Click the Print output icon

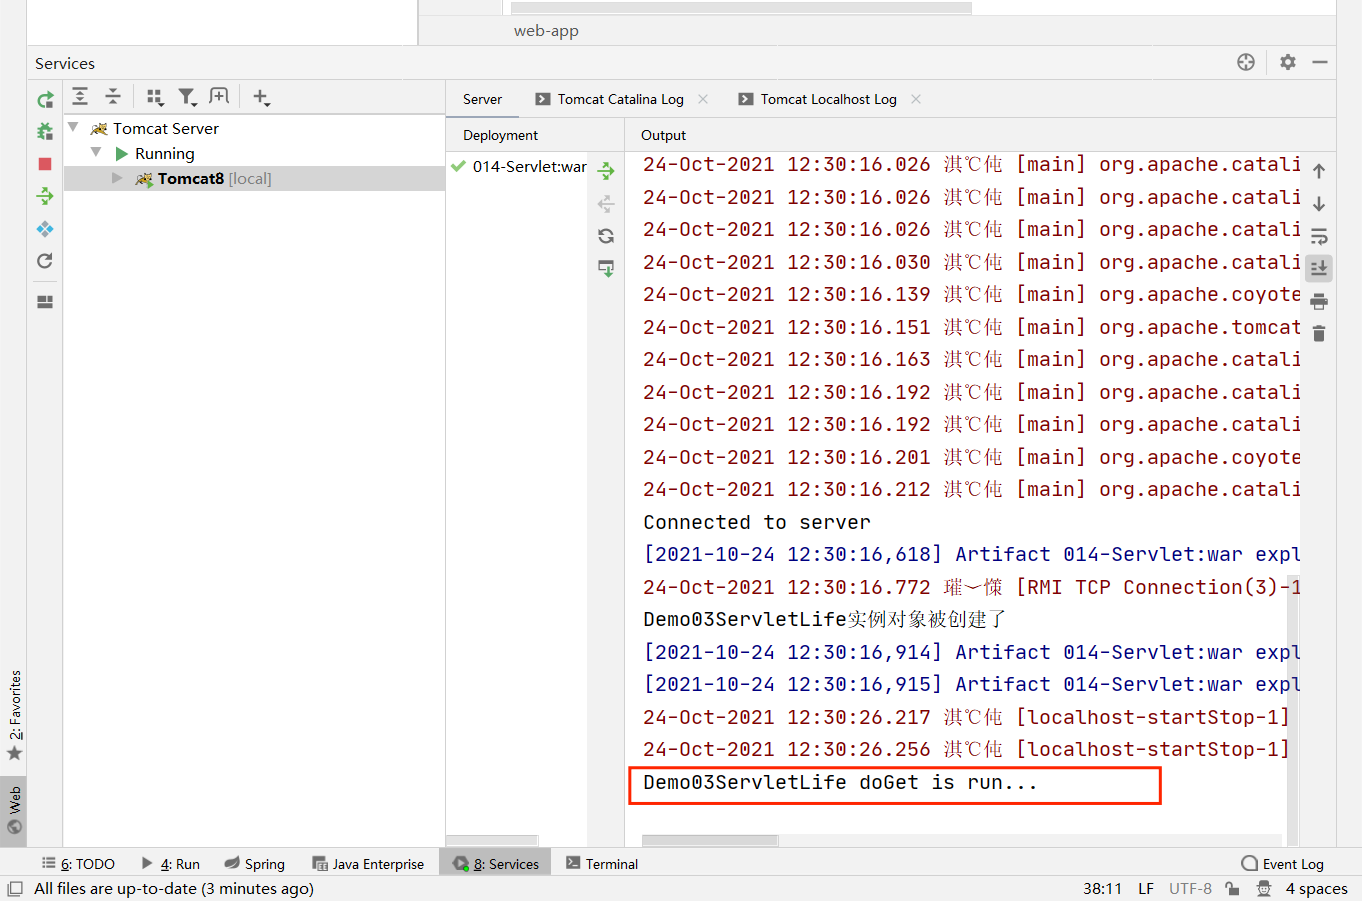[1319, 301]
